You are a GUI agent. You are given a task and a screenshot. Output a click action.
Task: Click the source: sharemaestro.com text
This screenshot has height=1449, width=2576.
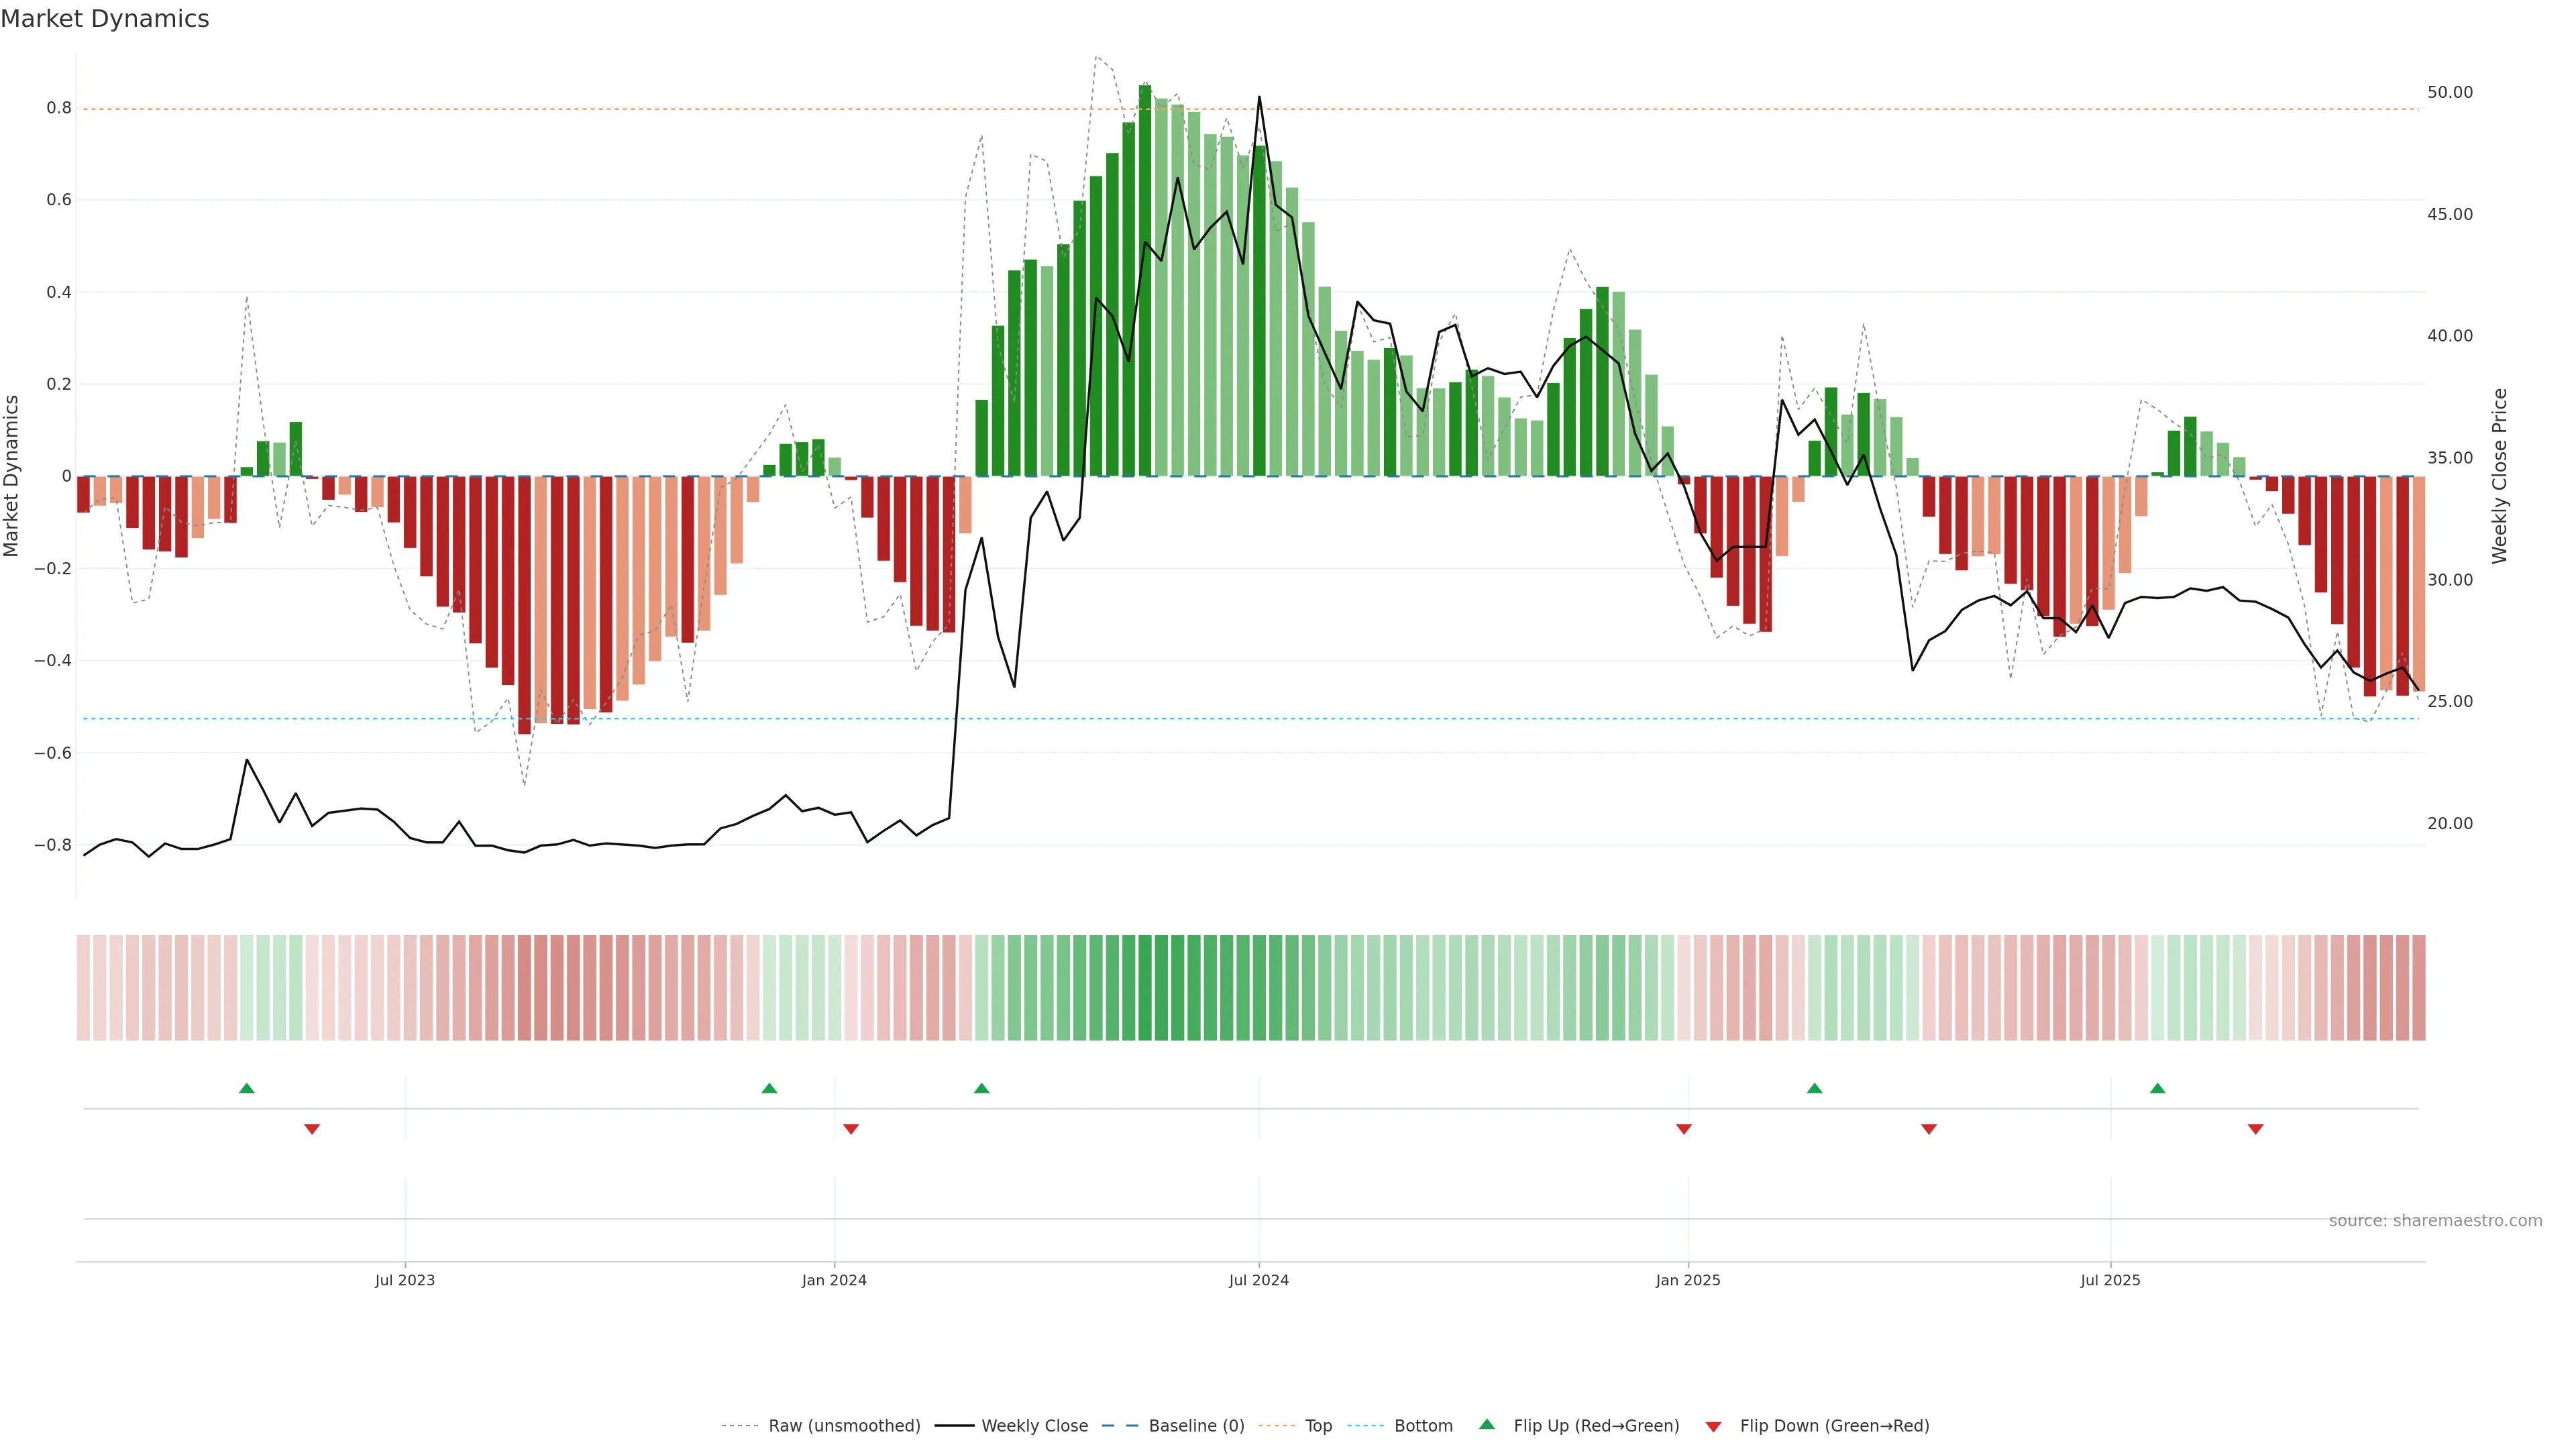click(2435, 1221)
